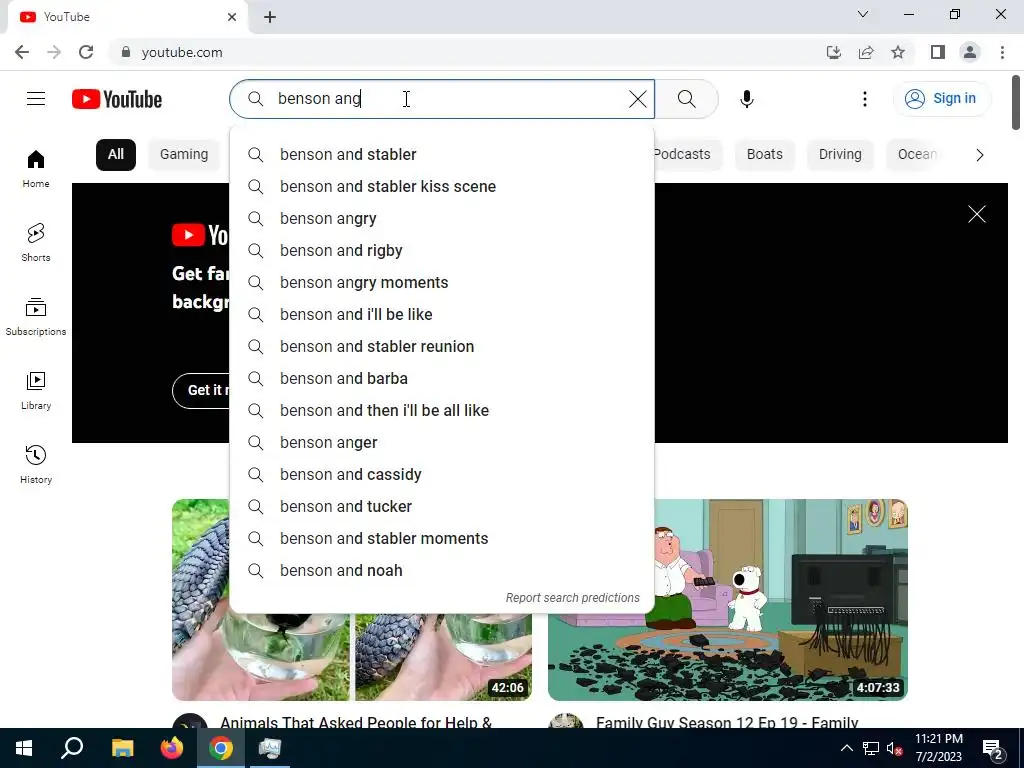Open the Chrome profile avatar
1024x768 pixels.
click(970, 52)
